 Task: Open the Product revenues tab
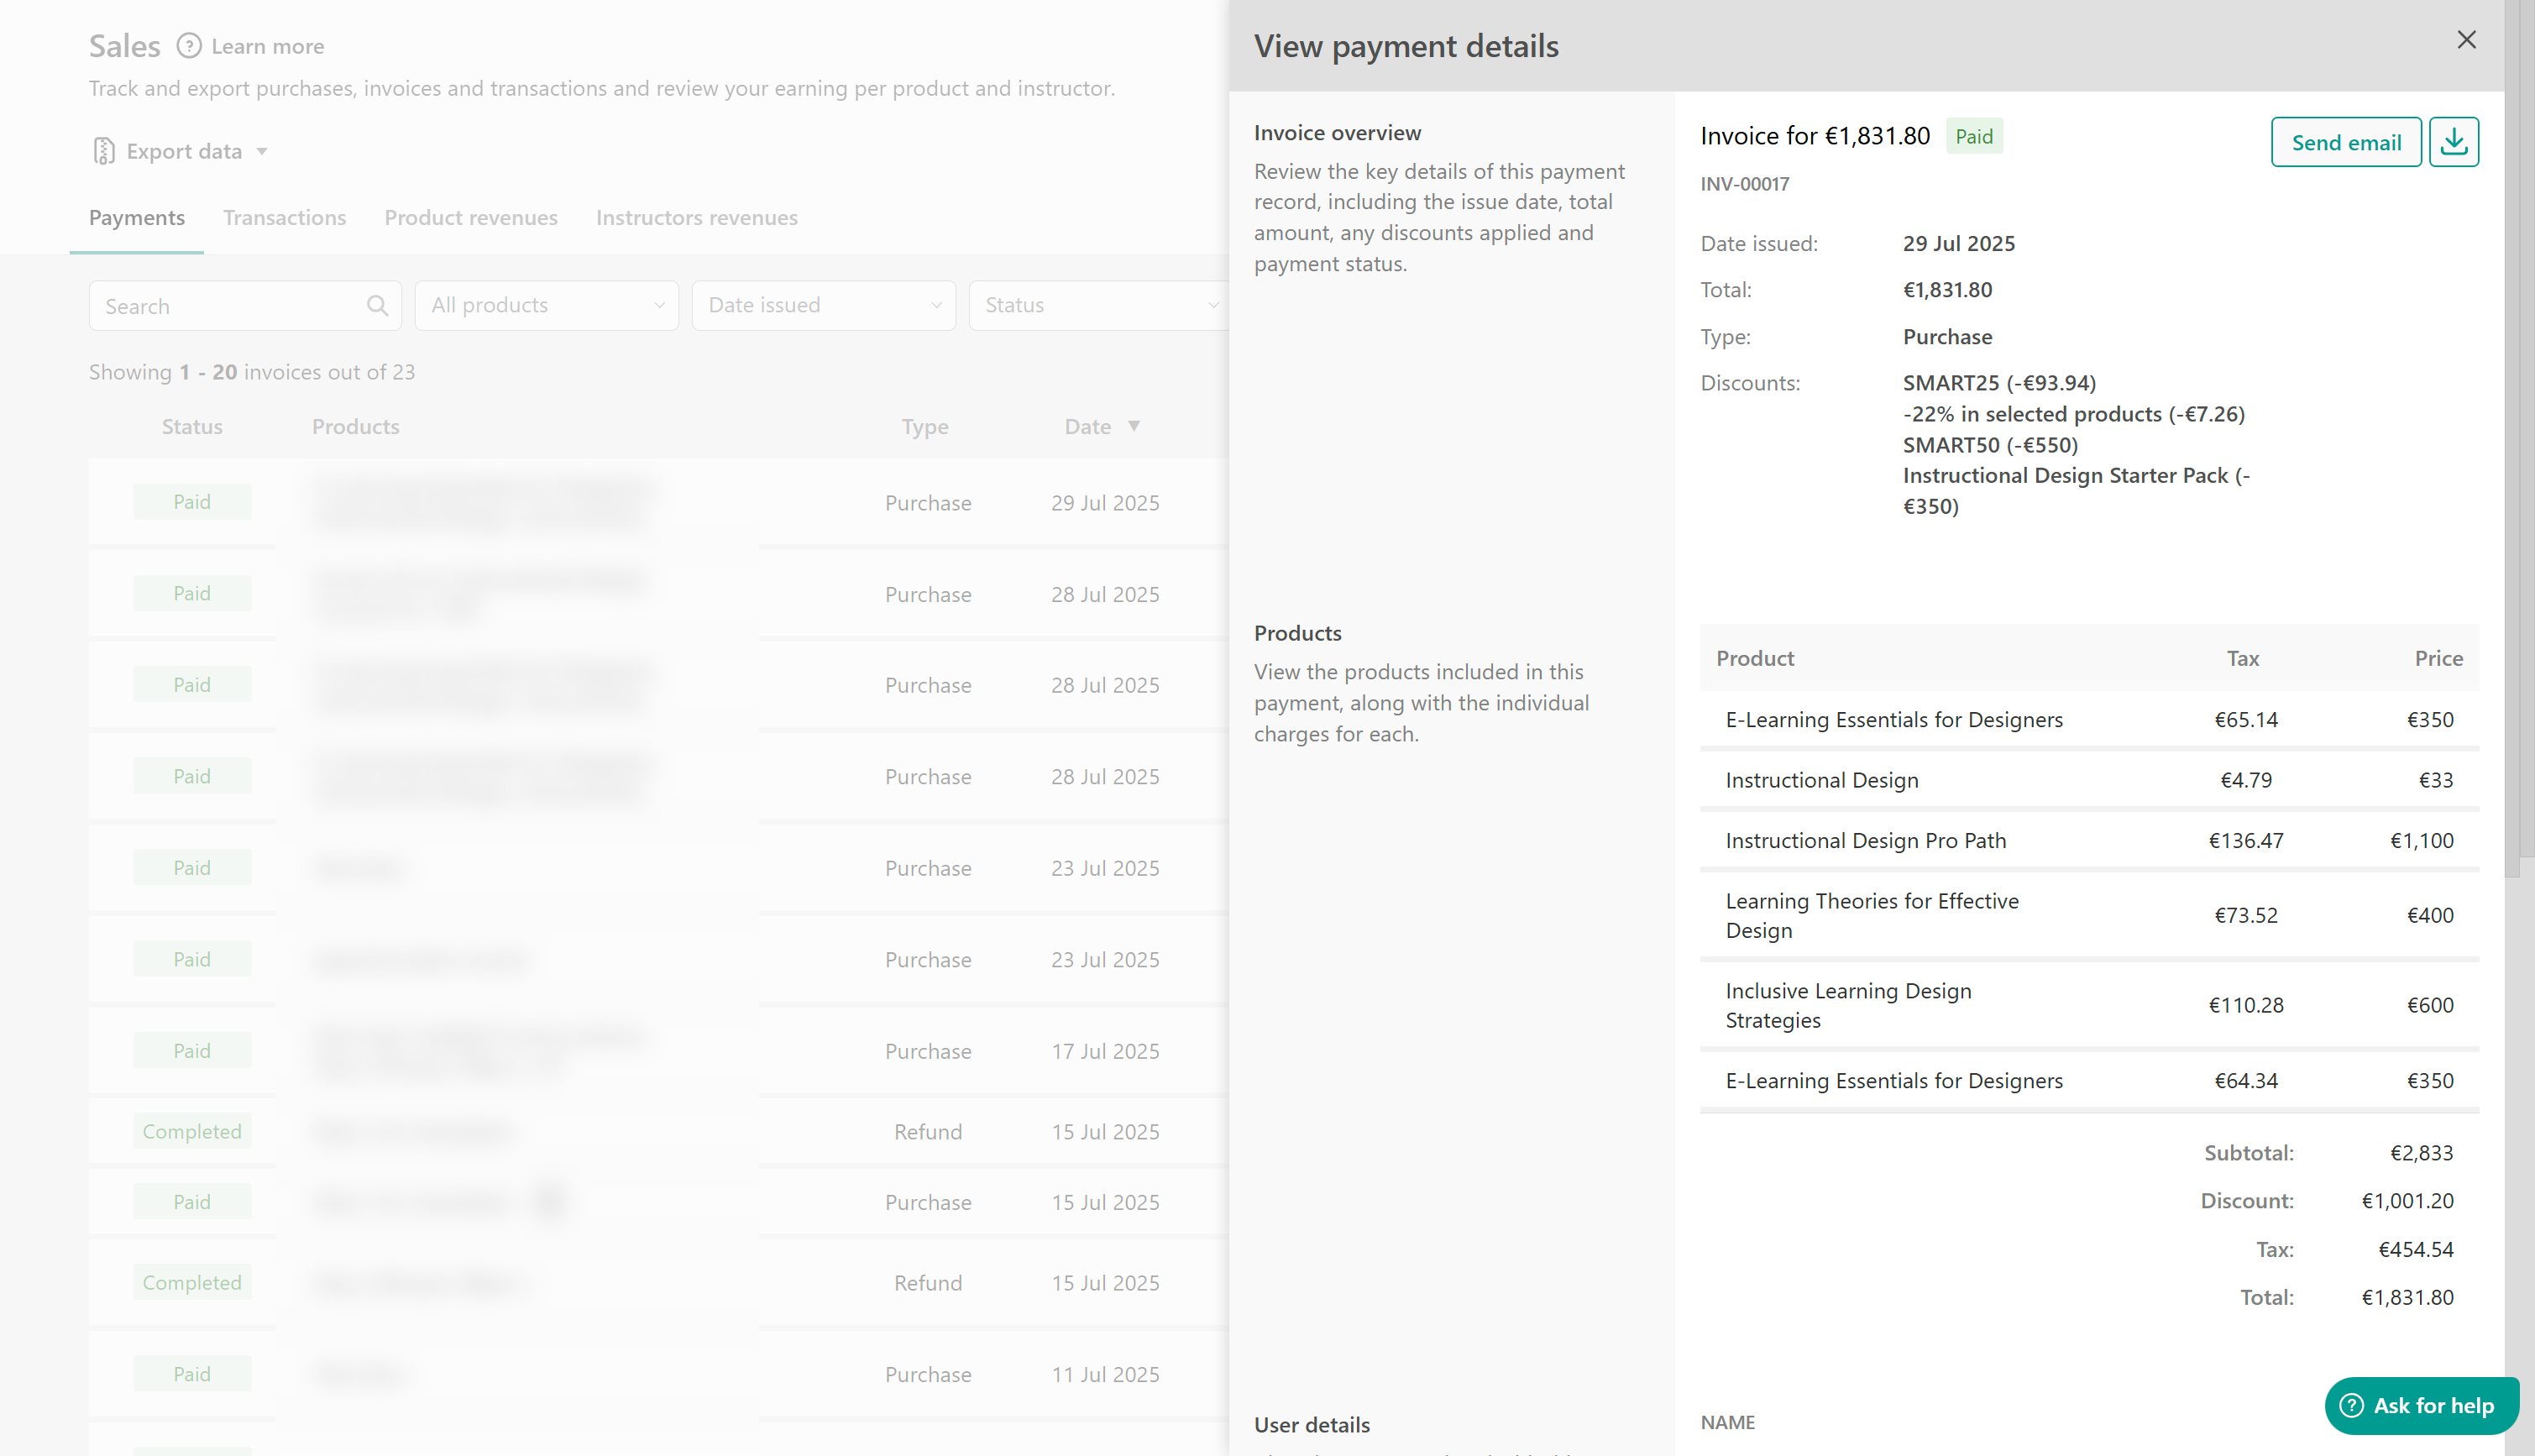(471, 218)
